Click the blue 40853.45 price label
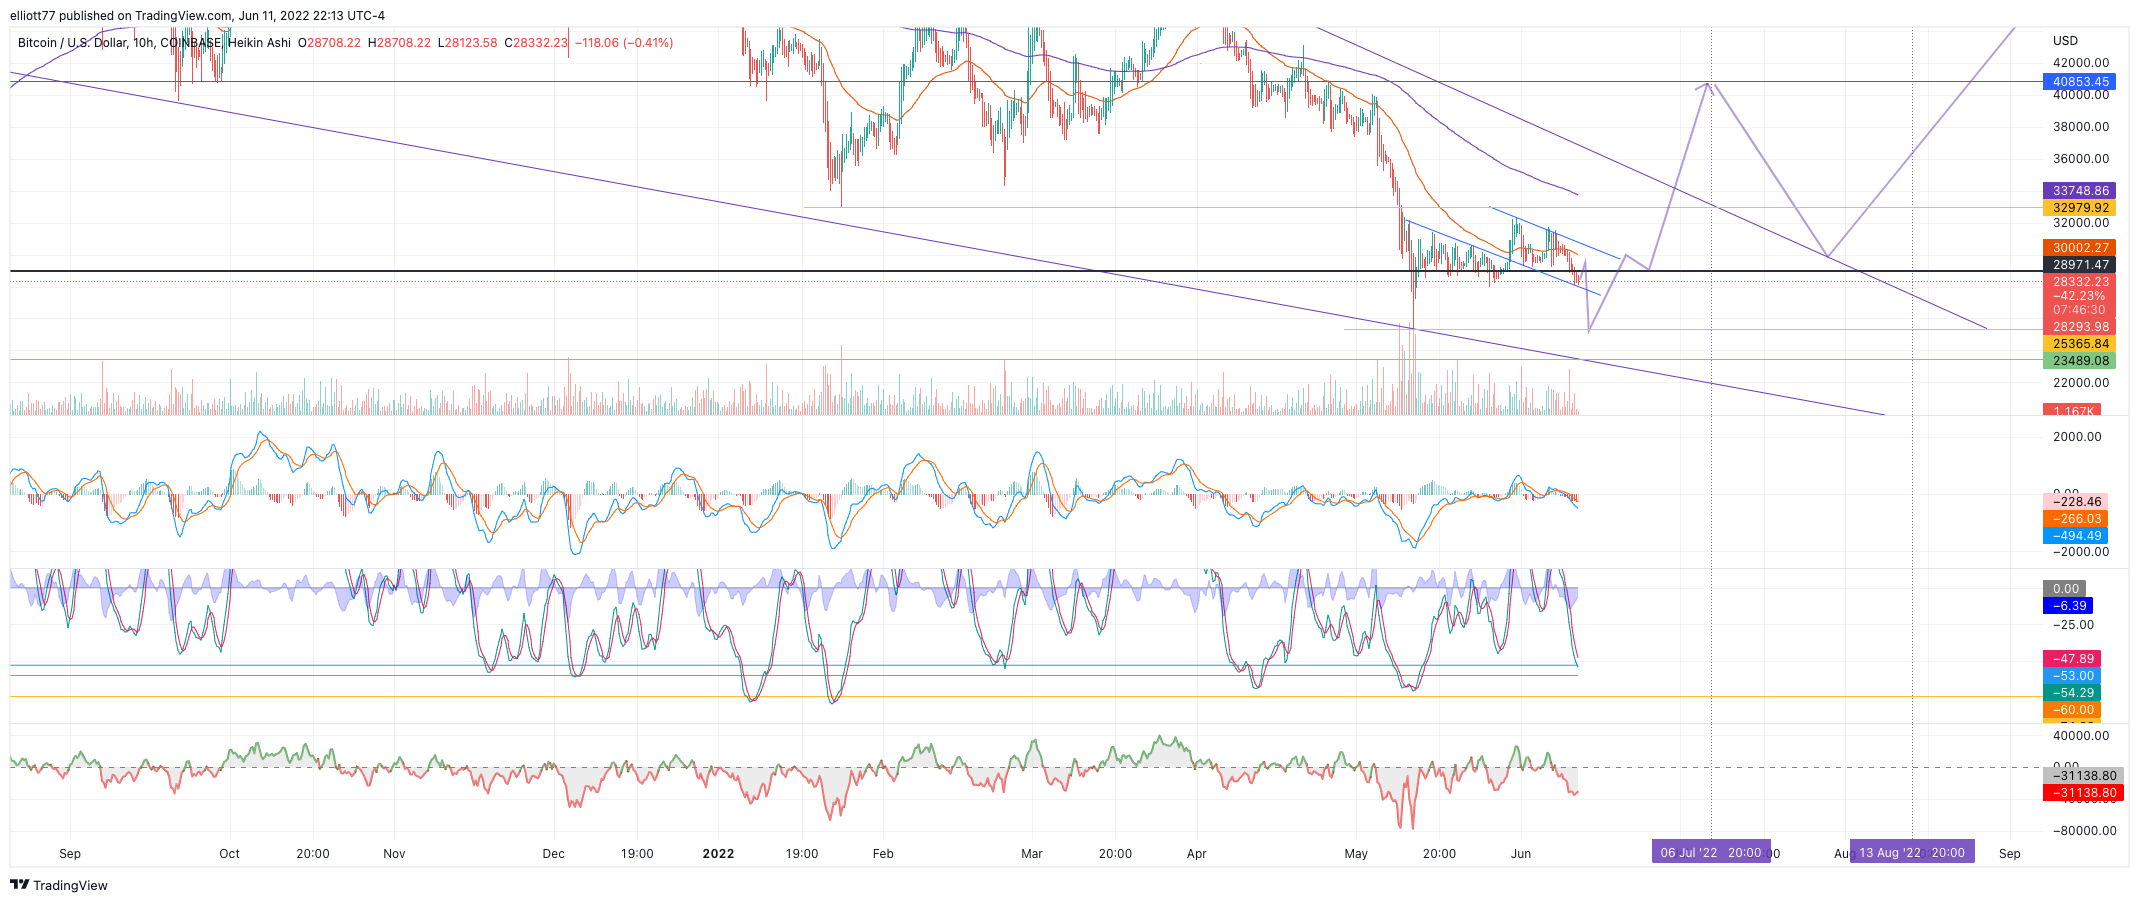The width and height of the screenshot is (2139, 902). click(2080, 82)
